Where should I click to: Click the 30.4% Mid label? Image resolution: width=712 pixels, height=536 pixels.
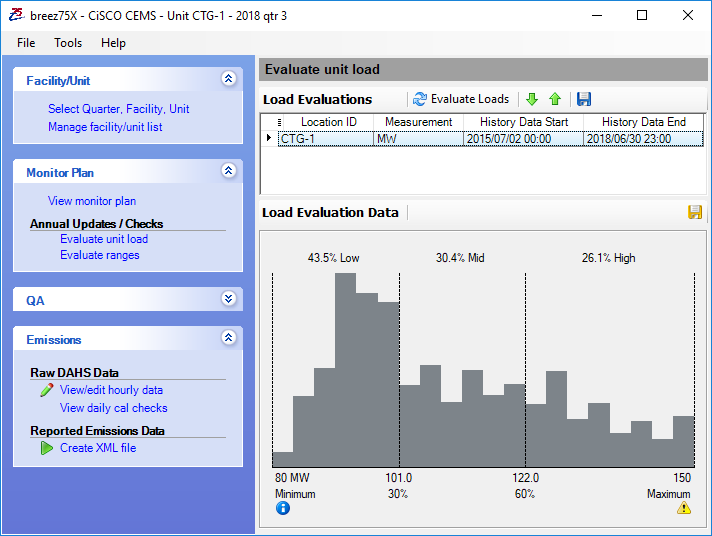[460, 258]
